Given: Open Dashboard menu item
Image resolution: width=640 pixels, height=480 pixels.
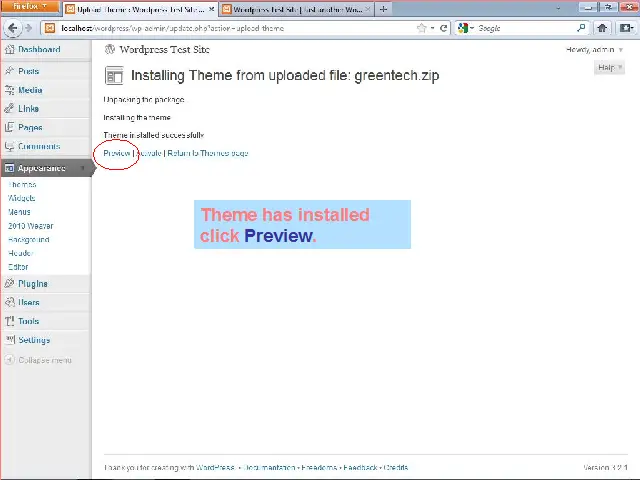Looking at the screenshot, I should [39, 49].
